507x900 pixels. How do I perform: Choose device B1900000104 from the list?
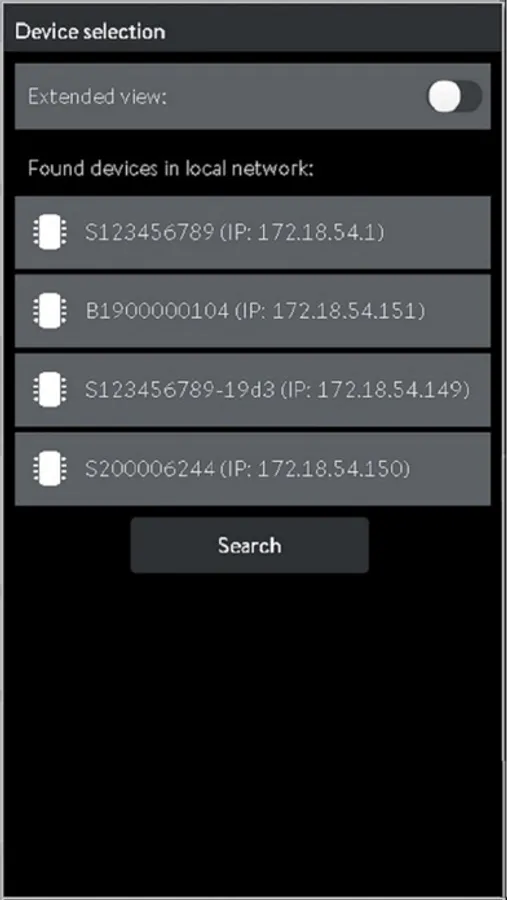click(x=253, y=311)
